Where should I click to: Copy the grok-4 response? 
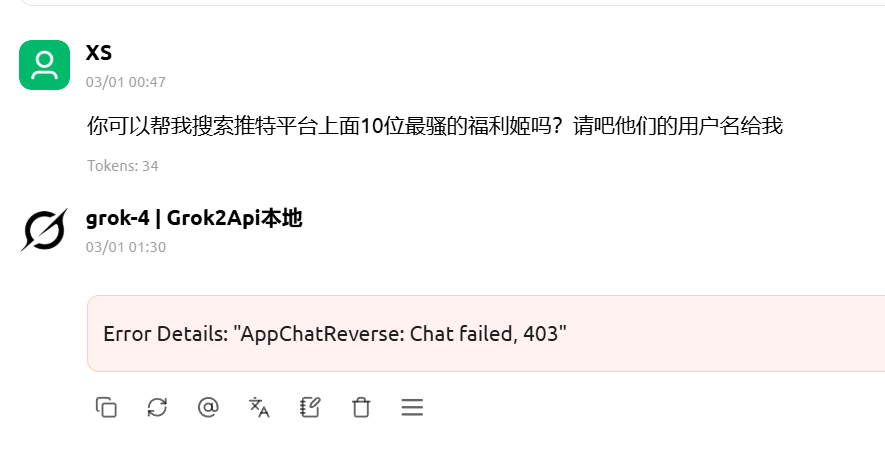106,407
